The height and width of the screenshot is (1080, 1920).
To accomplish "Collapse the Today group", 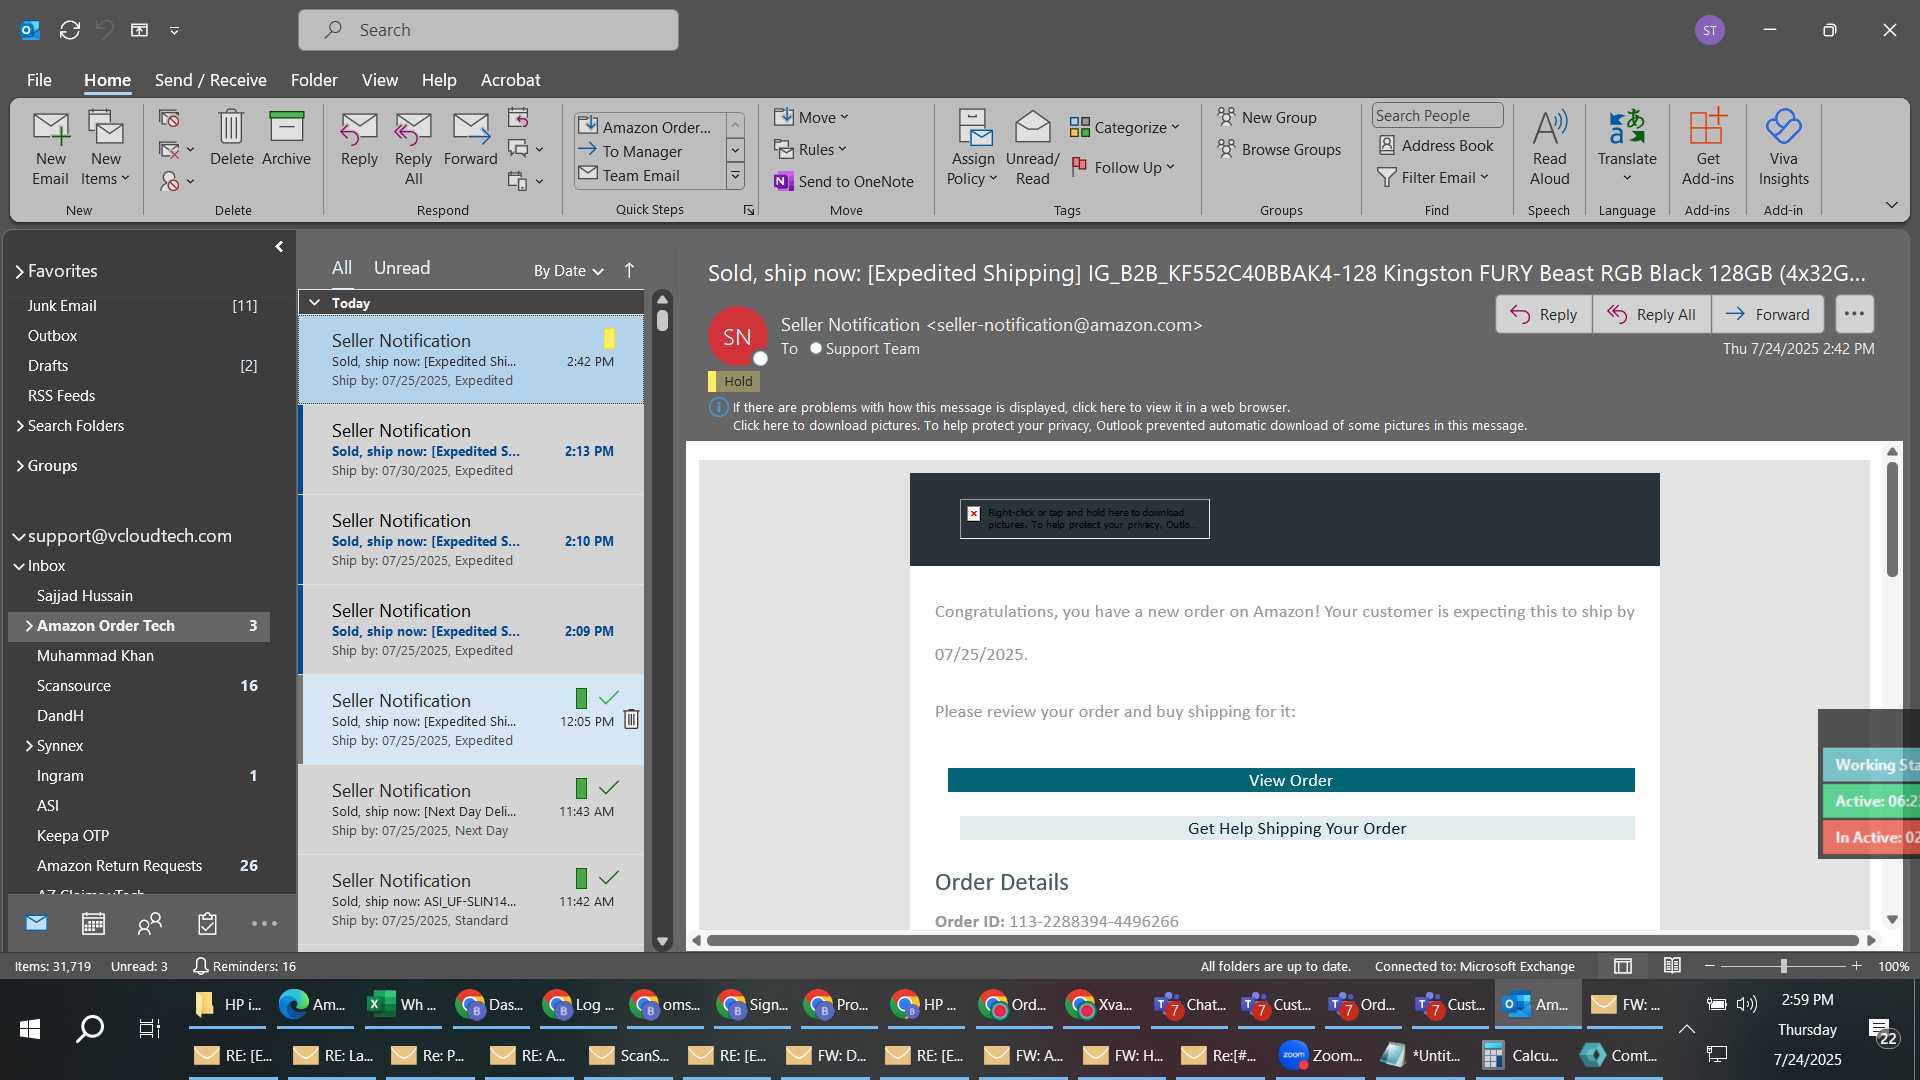I will [315, 302].
